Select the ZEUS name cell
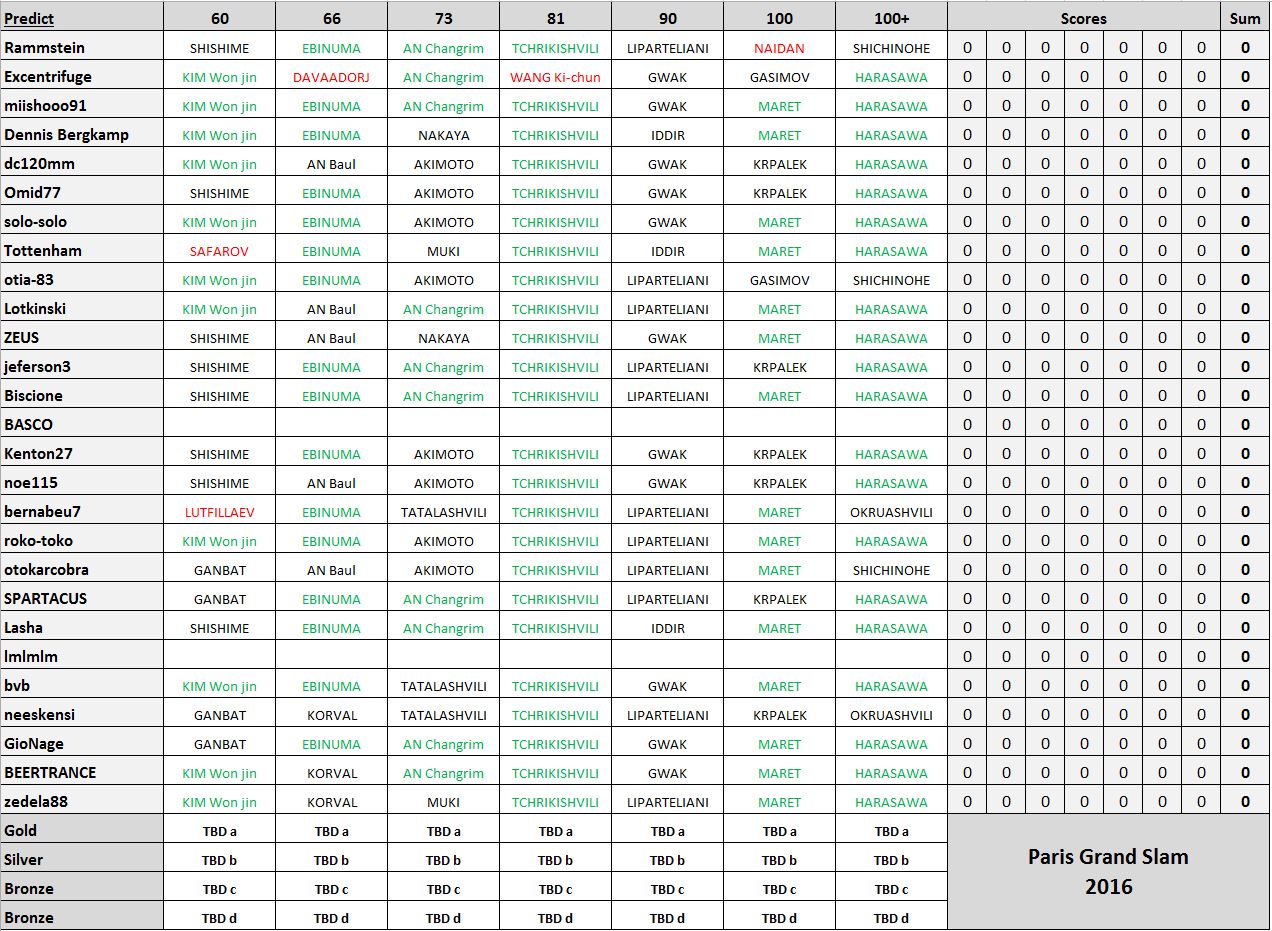 (82, 337)
